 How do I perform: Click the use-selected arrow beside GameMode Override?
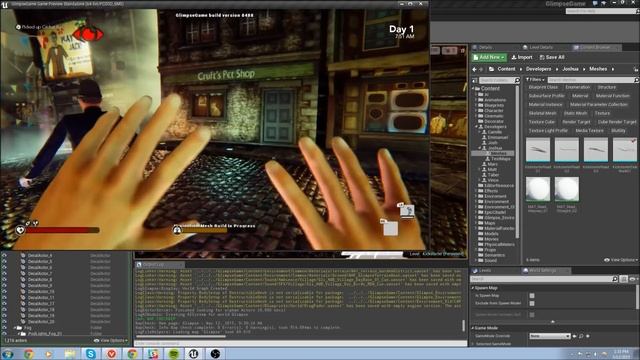pyautogui.click(x=575, y=336)
